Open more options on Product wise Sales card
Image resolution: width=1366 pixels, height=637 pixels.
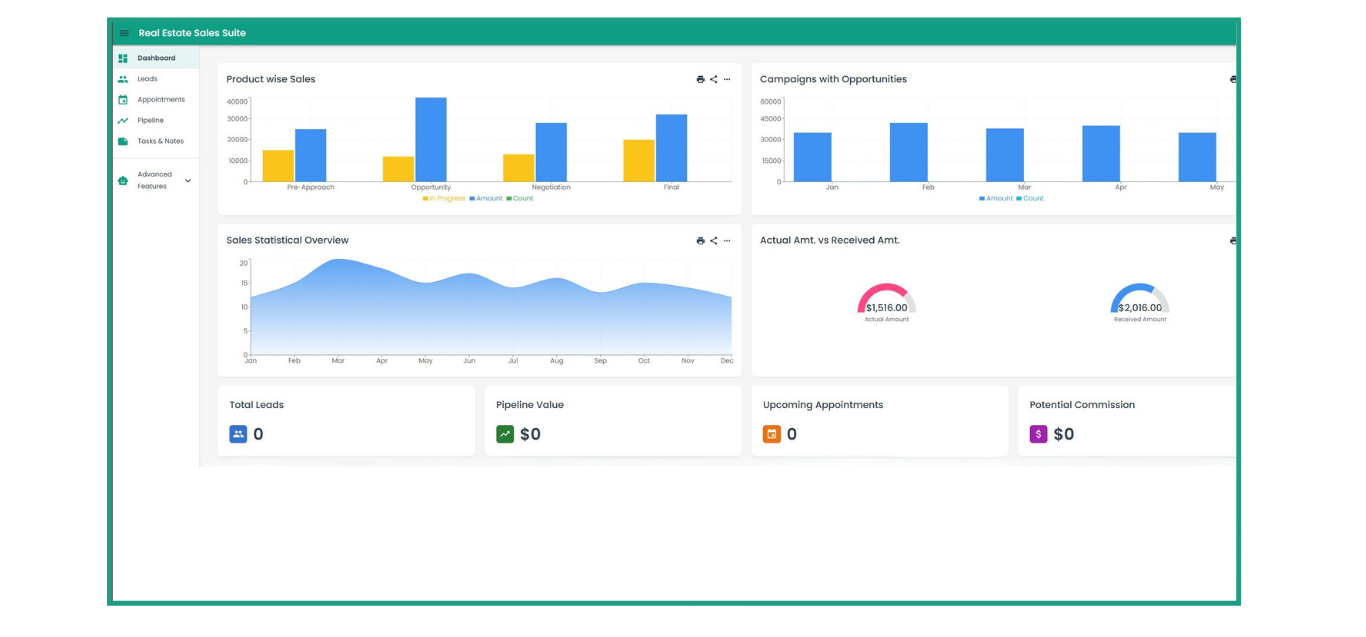click(x=727, y=79)
